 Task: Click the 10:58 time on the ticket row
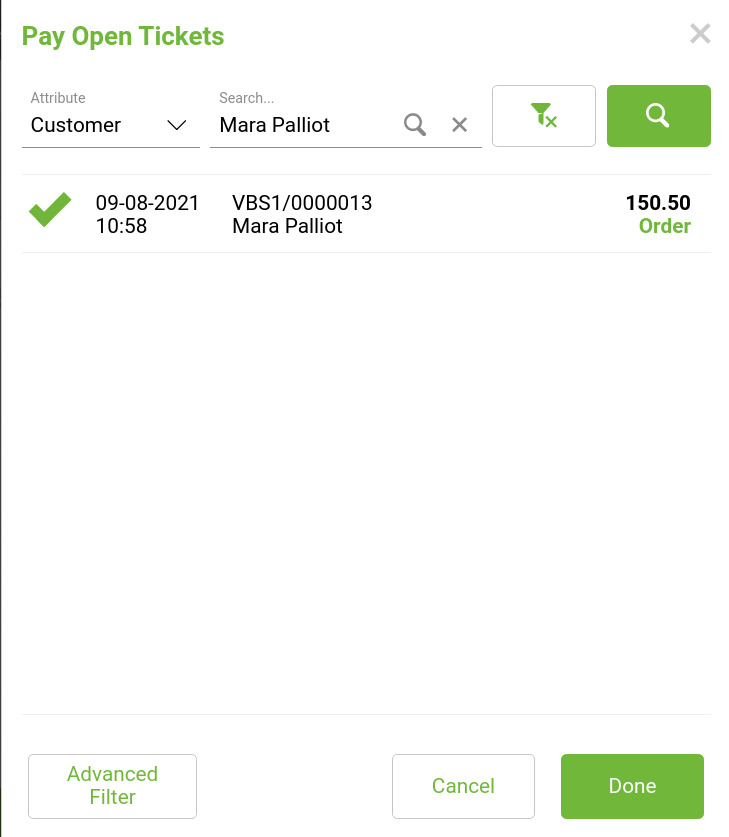(x=121, y=226)
